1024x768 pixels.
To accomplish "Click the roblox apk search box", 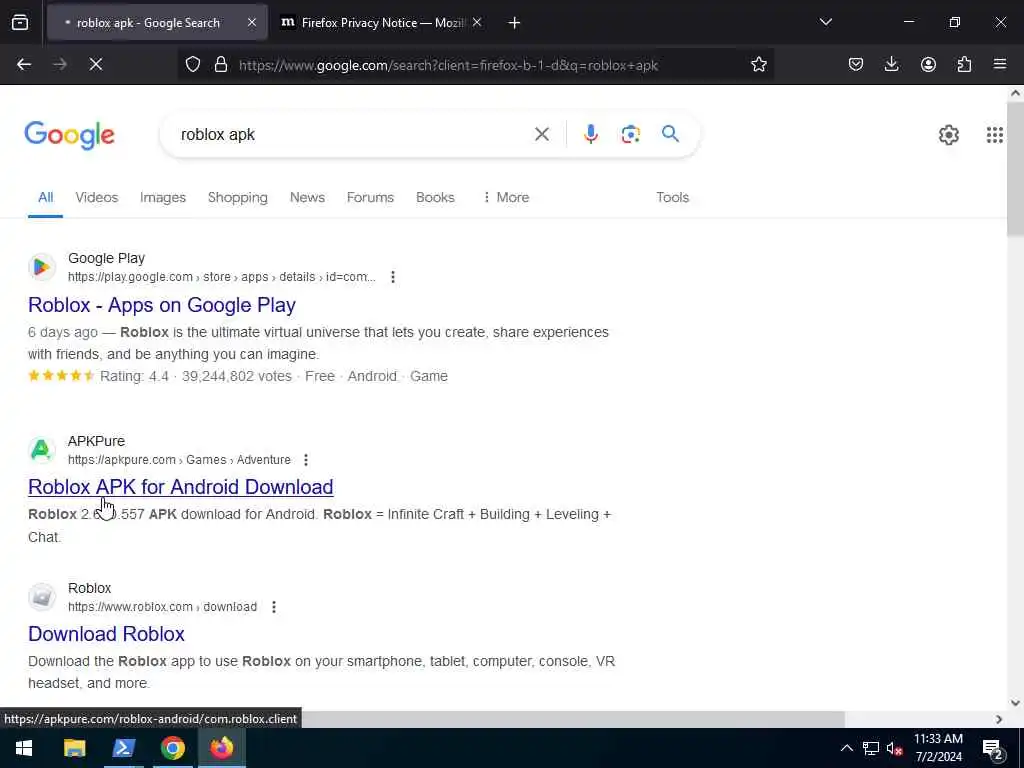I will 353,135.
